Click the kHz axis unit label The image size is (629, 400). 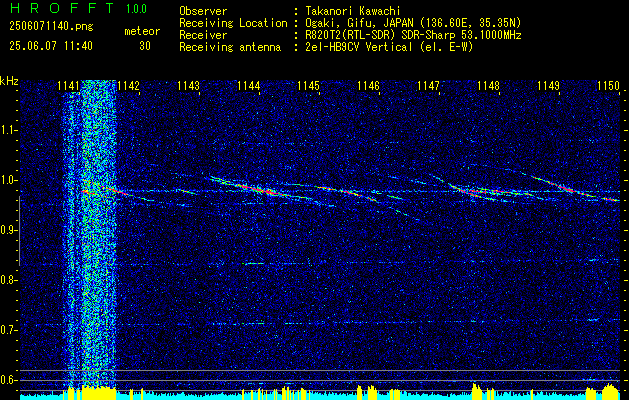tap(9, 81)
